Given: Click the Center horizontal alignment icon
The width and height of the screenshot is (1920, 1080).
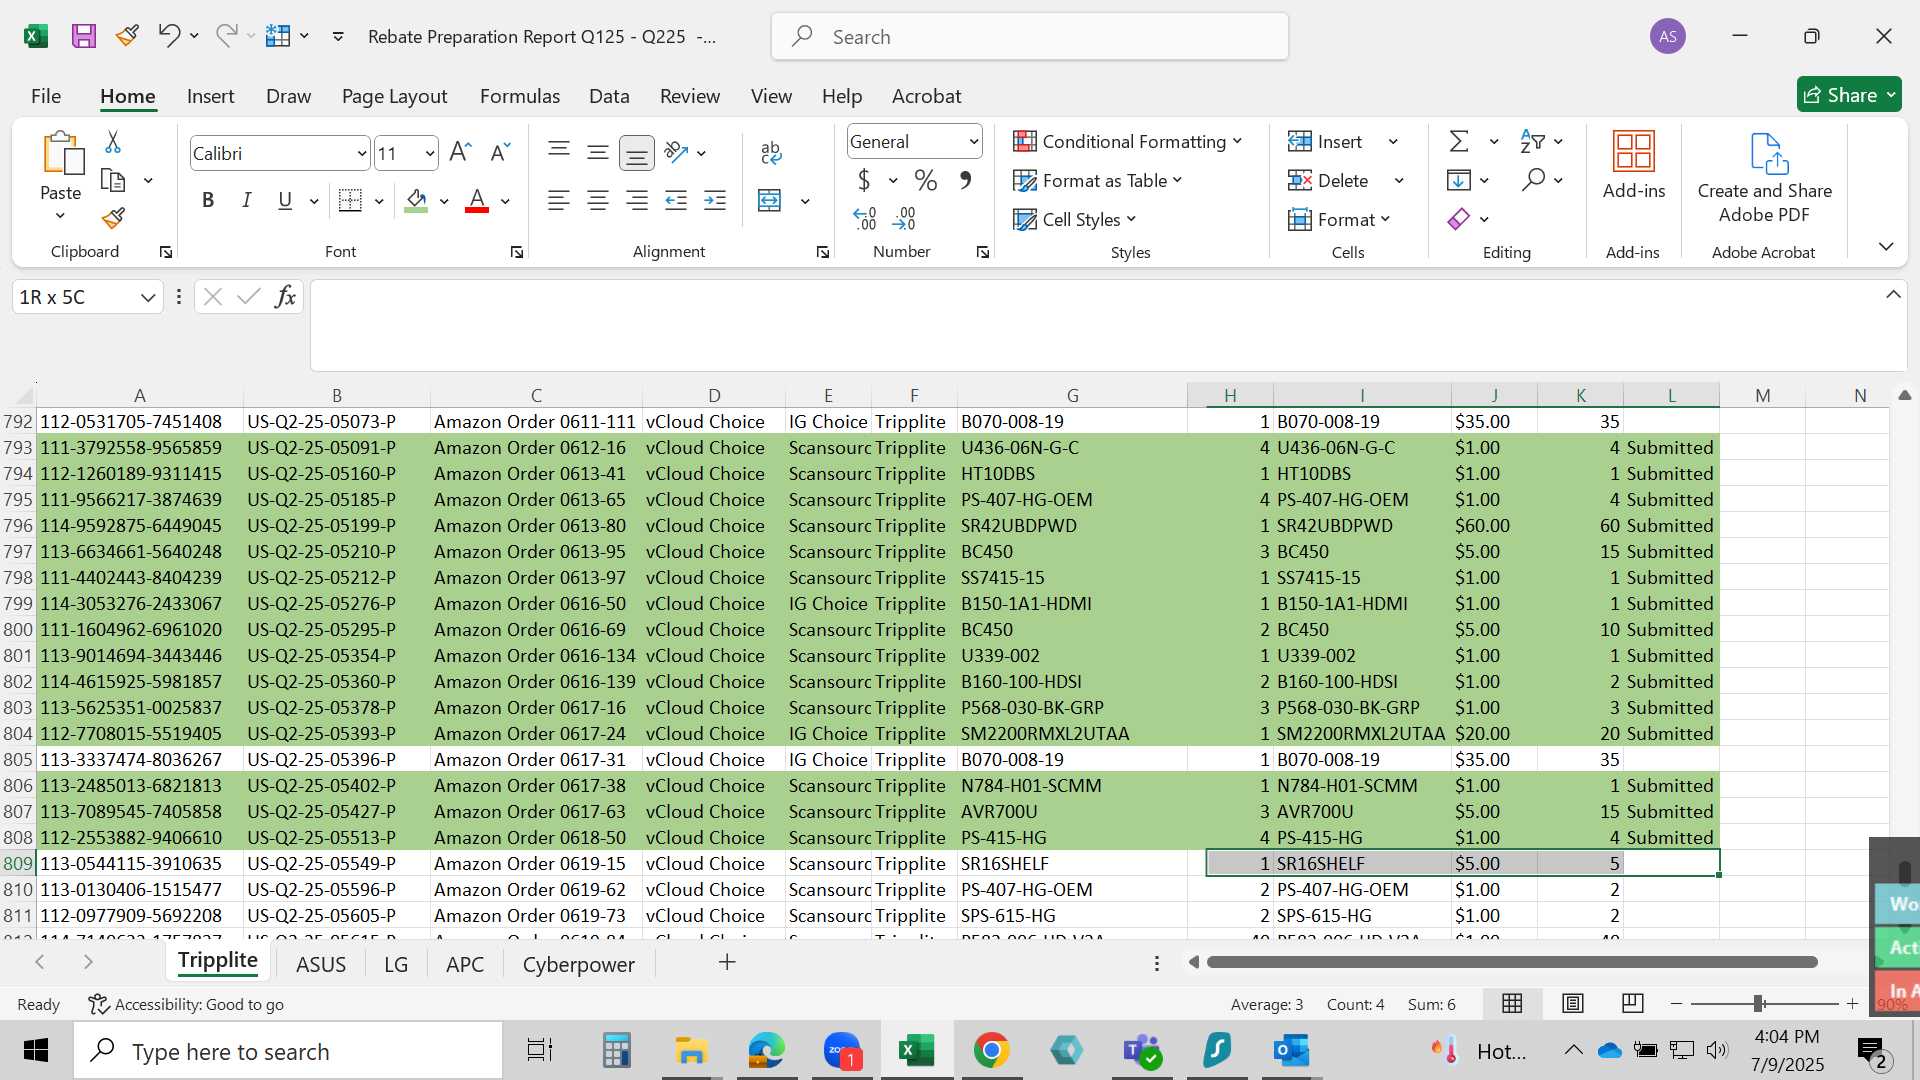Looking at the screenshot, I should pyautogui.click(x=598, y=201).
